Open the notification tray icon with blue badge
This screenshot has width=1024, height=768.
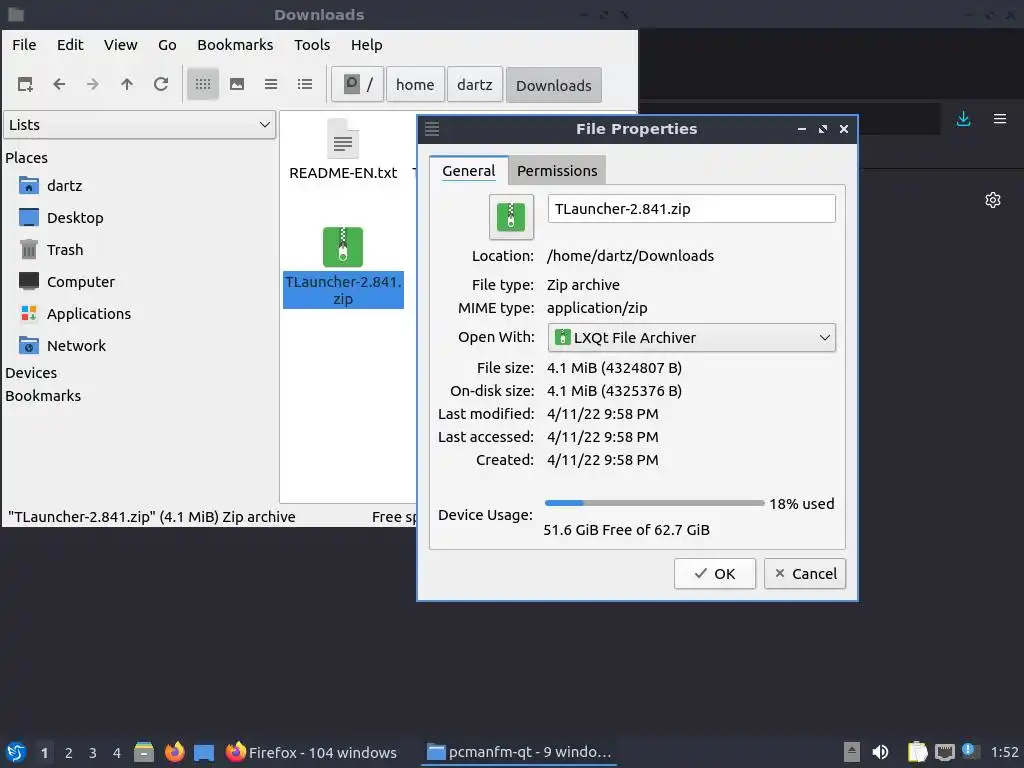[970, 751]
